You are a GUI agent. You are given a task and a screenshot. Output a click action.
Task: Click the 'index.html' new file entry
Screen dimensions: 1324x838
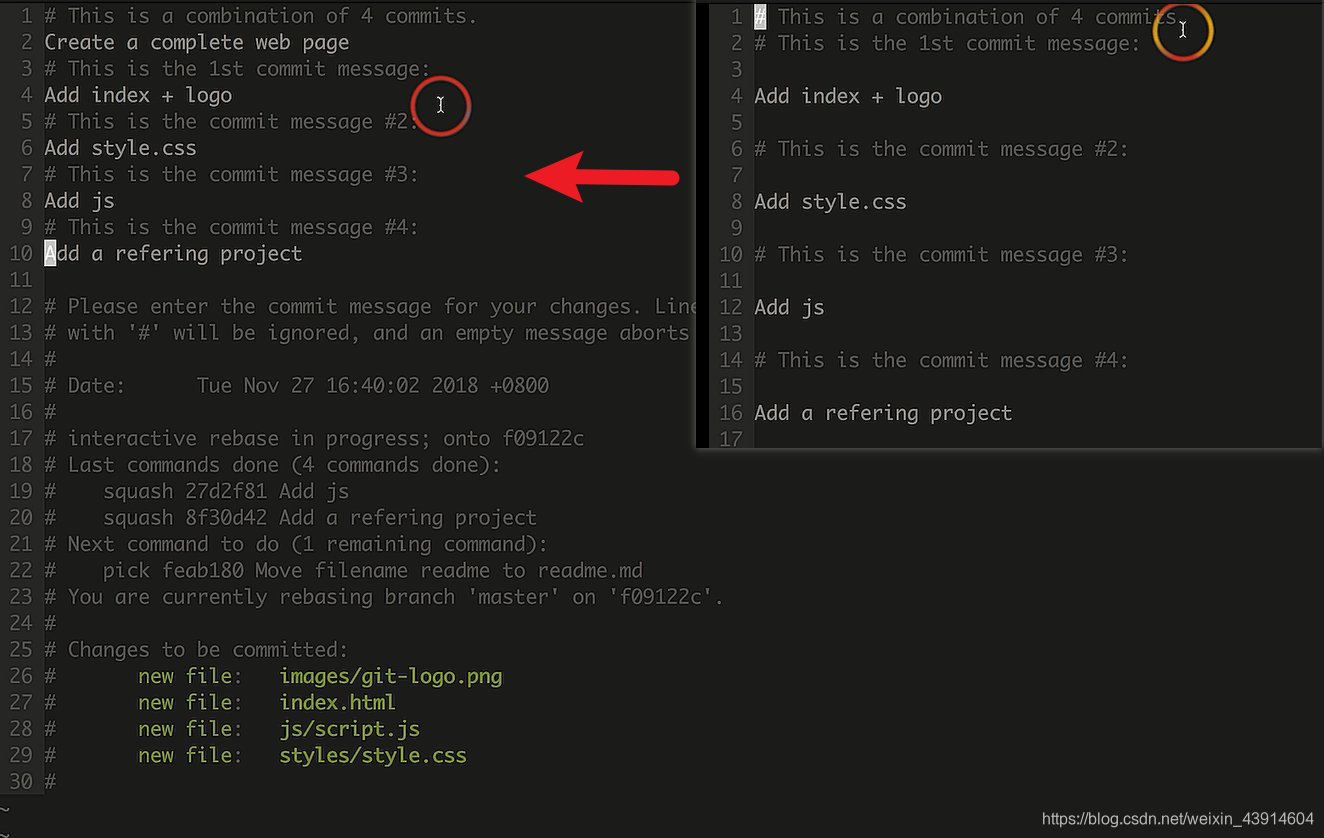[x=338, y=703]
